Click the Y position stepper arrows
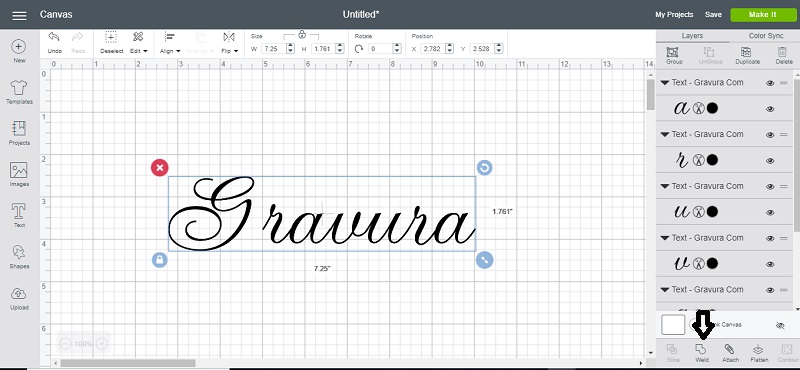 (x=498, y=49)
